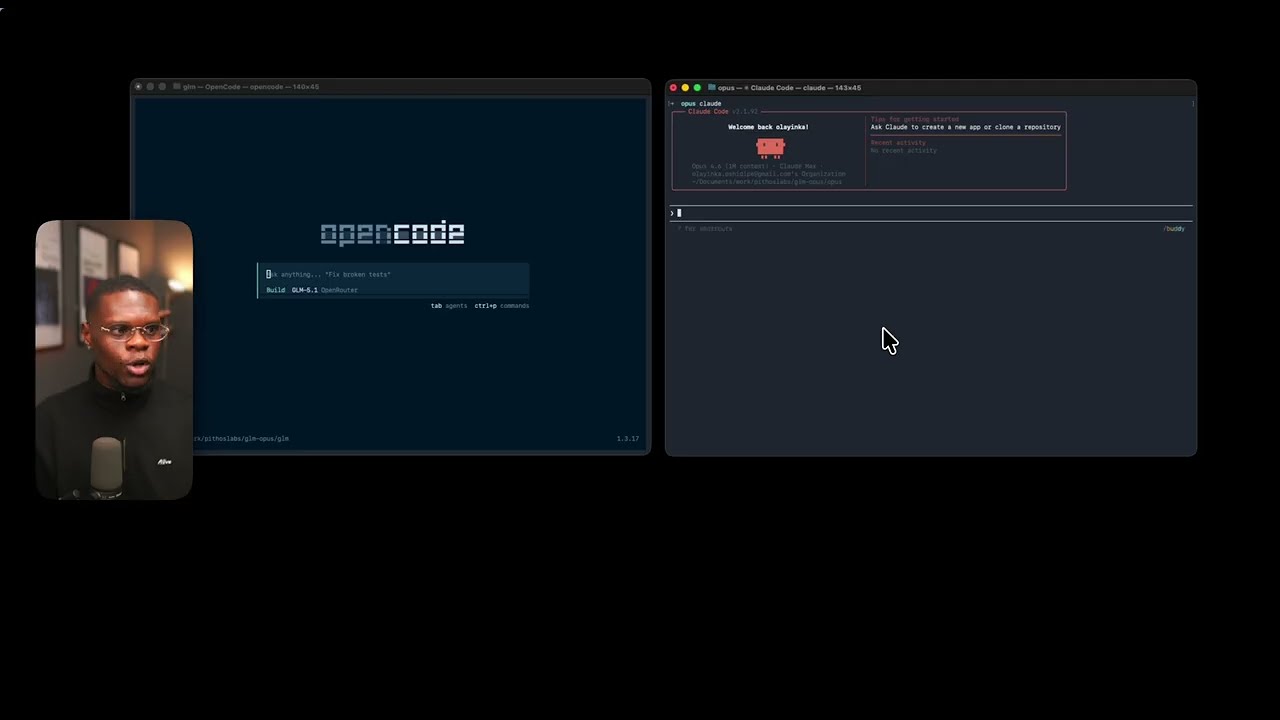Viewport: 1280px width, 720px height.
Task: Click folder icon in OpenCode window title bar
Action: (177, 87)
